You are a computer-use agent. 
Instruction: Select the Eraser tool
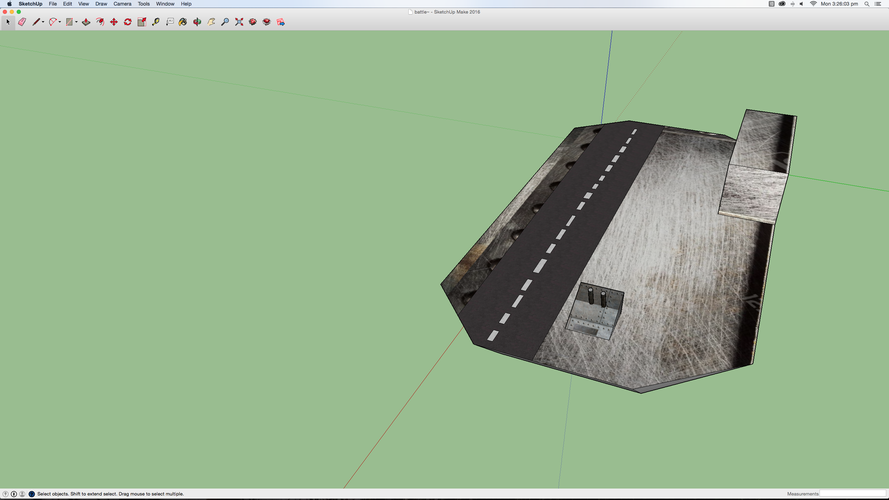click(22, 22)
